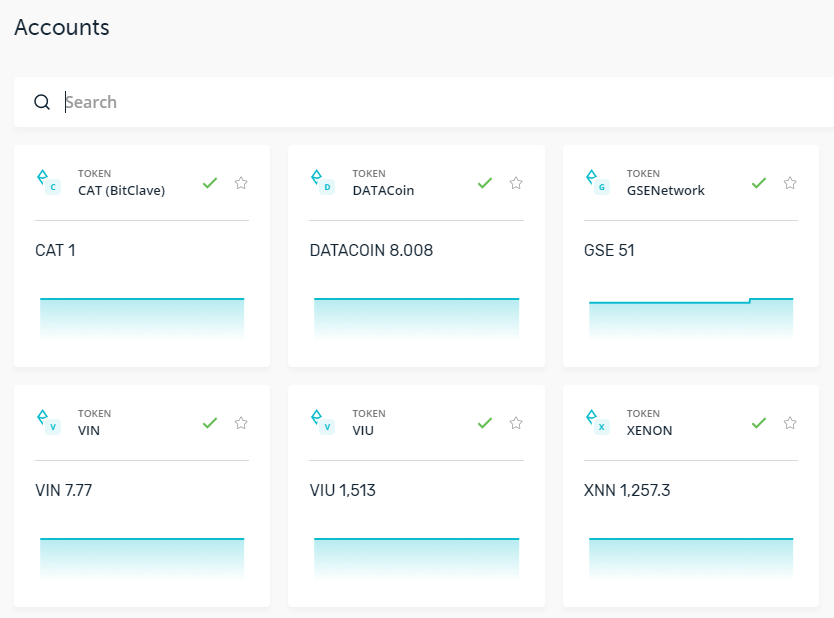The width and height of the screenshot is (834, 618).
Task: Star the VIN token account
Action: point(241,423)
